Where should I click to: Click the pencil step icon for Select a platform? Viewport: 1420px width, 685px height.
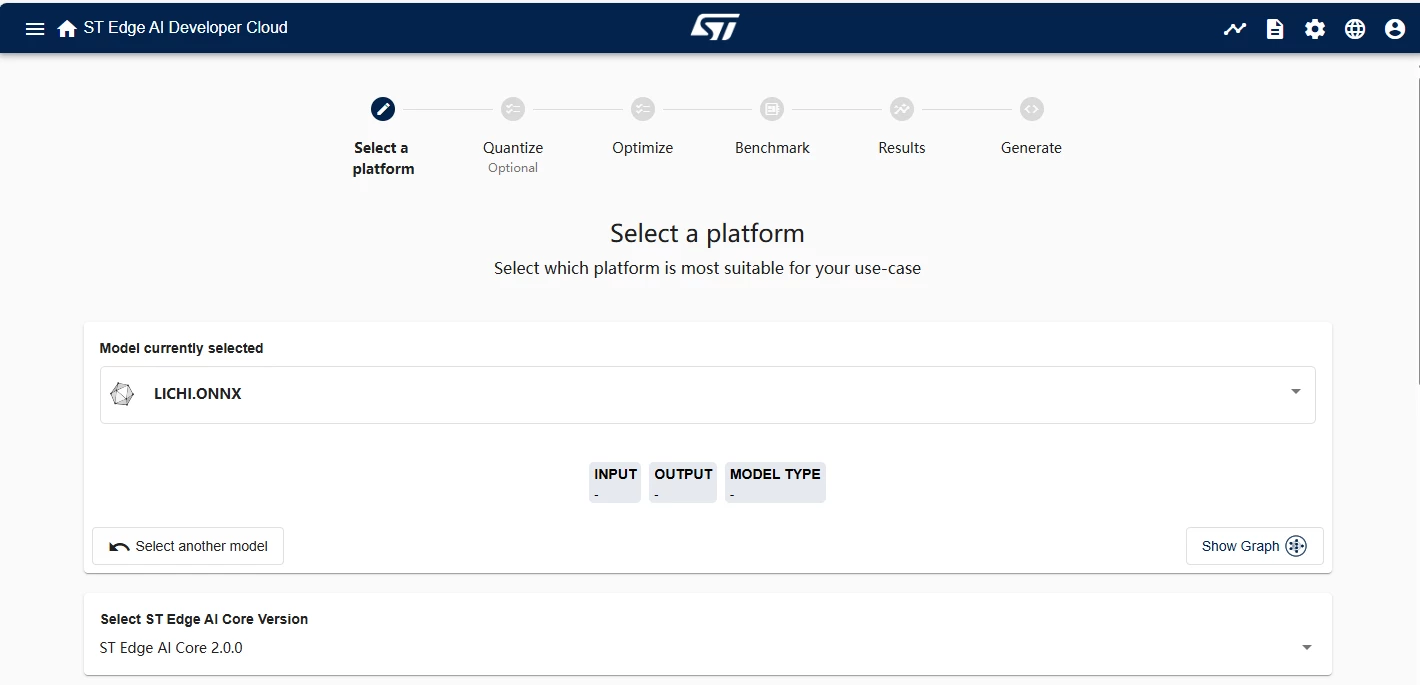[383, 109]
